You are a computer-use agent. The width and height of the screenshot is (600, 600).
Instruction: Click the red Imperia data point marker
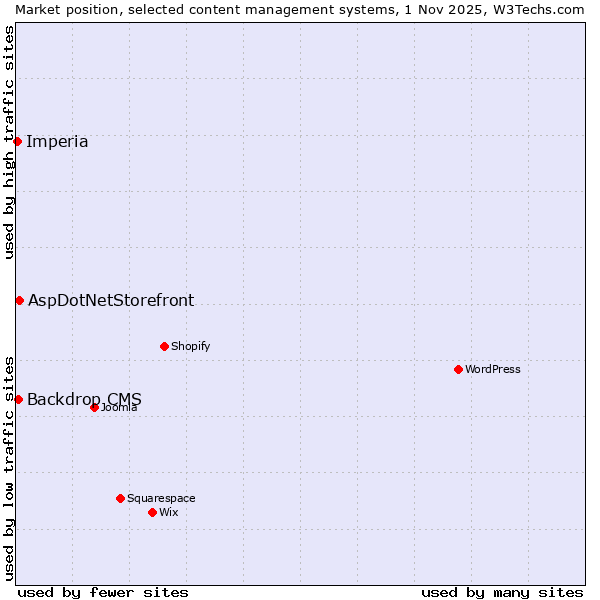(18, 141)
